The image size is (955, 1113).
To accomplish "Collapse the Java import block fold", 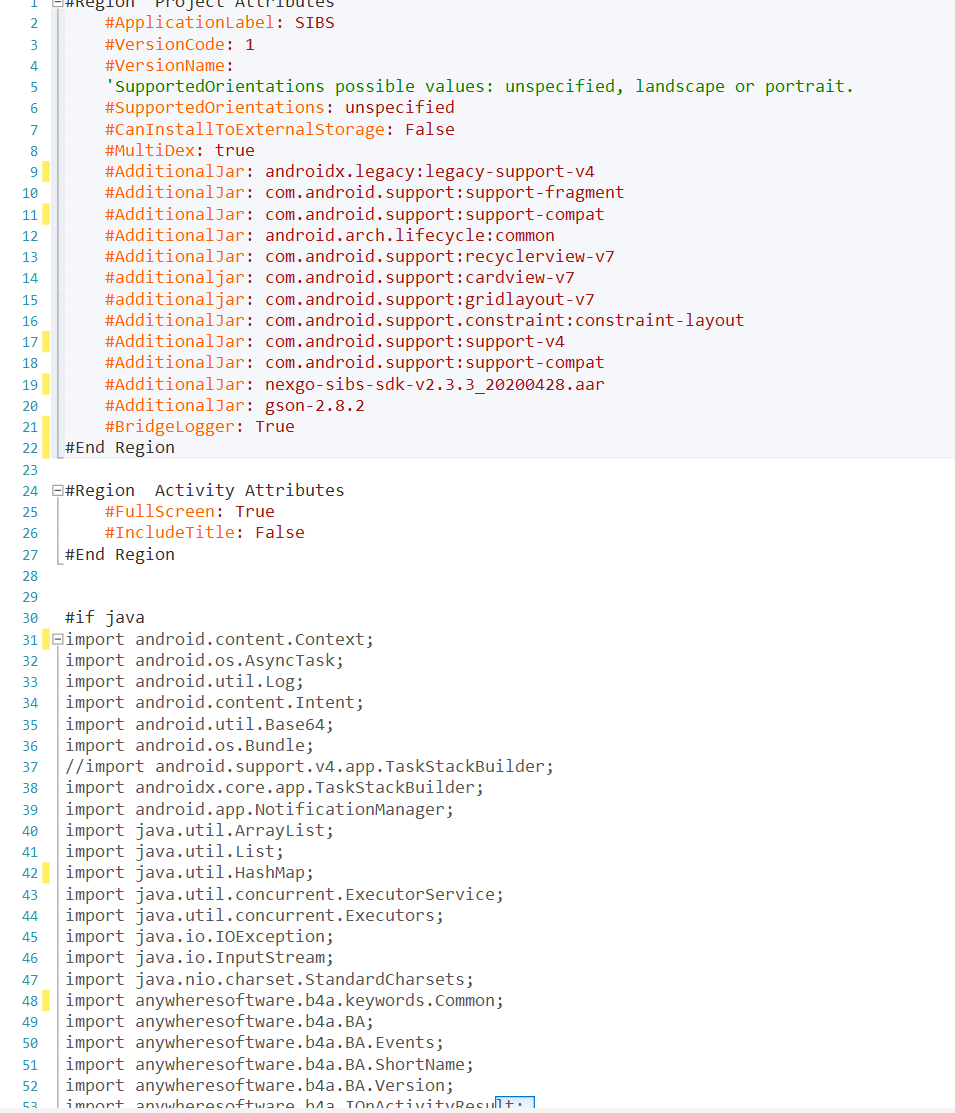I will (57, 640).
